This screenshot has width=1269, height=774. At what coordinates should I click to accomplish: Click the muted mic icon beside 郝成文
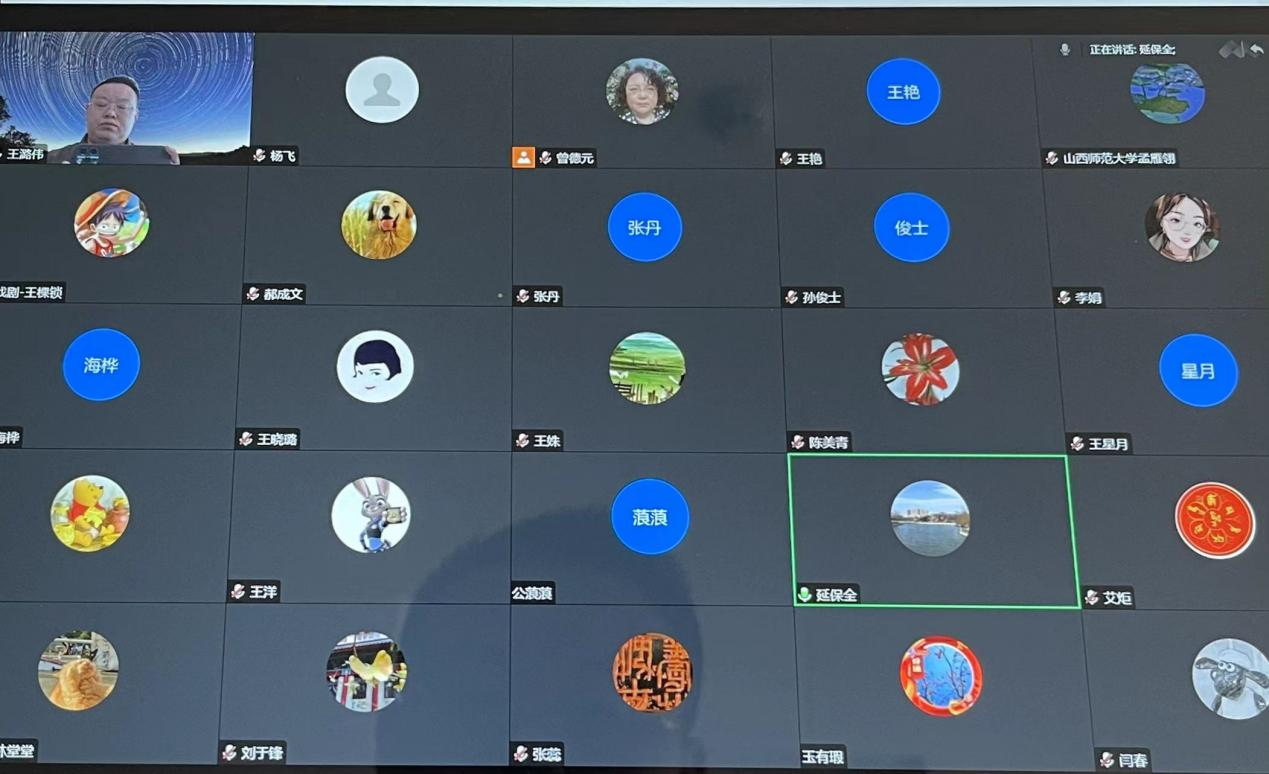pos(253,294)
